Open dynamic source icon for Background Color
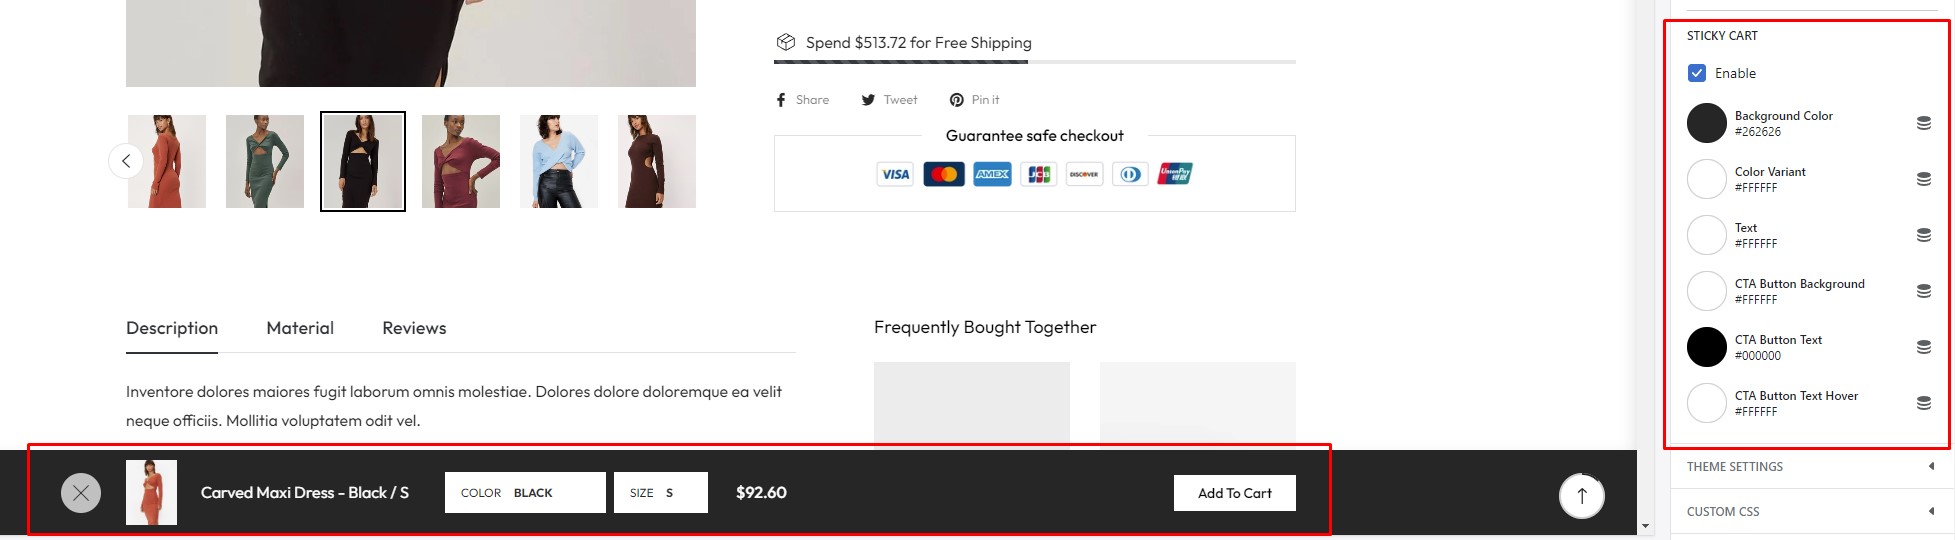This screenshot has width=1955, height=540. [1923, 123]
